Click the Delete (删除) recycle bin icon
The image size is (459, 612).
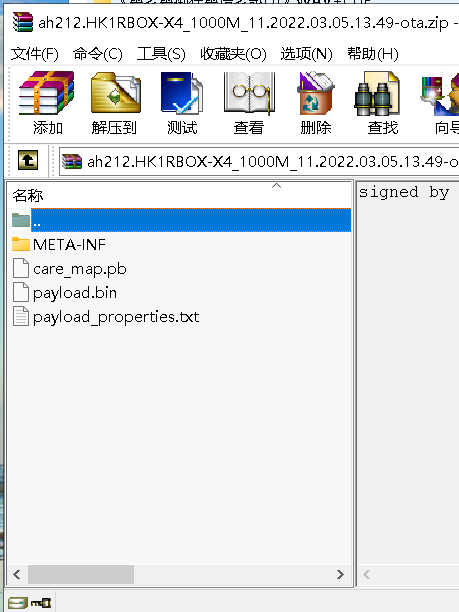click(315, 93)
